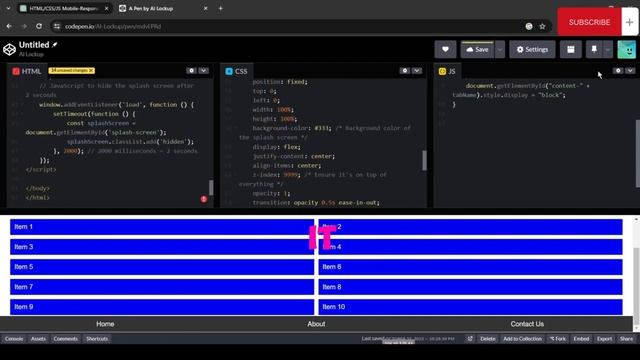Select the CSS editor tab

tap(236, 71)
